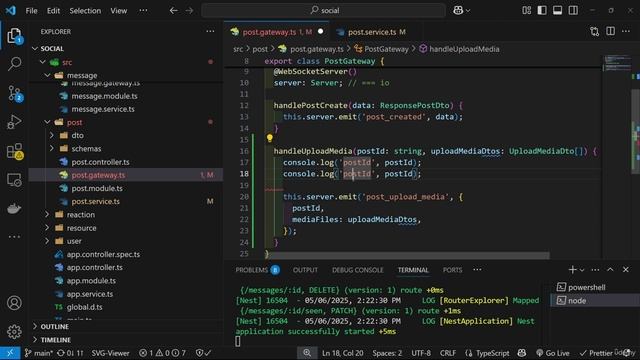Open Copilot status icon in status bar

(x=522, y=353)
